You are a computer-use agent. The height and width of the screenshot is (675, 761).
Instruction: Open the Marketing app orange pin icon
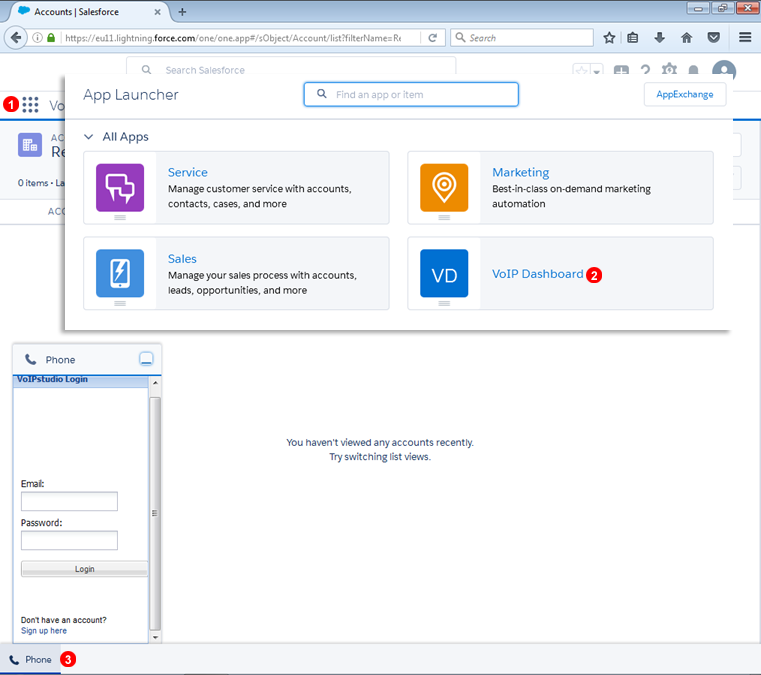click(x=444, y=188)
